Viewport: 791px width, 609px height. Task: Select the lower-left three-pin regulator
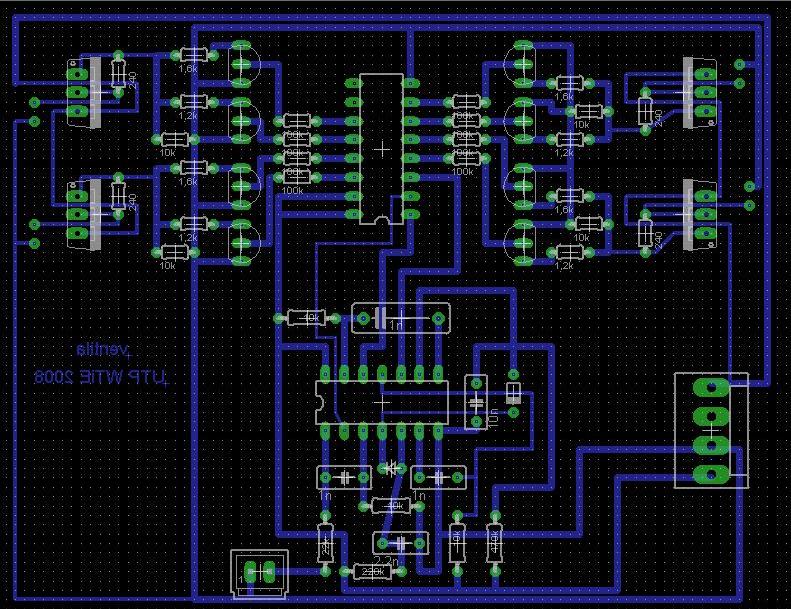pyautogui.click(x=84, y=214)
